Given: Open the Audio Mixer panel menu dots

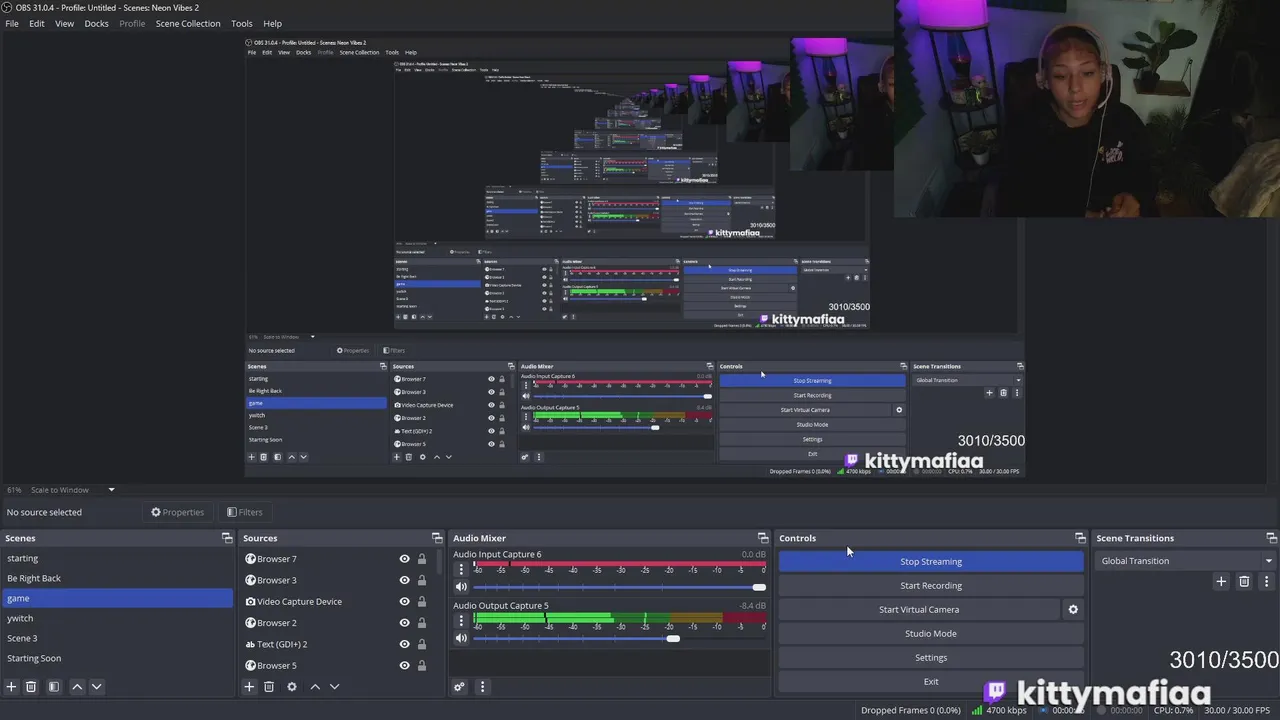Looking at the screenshot, I should 482,687.
